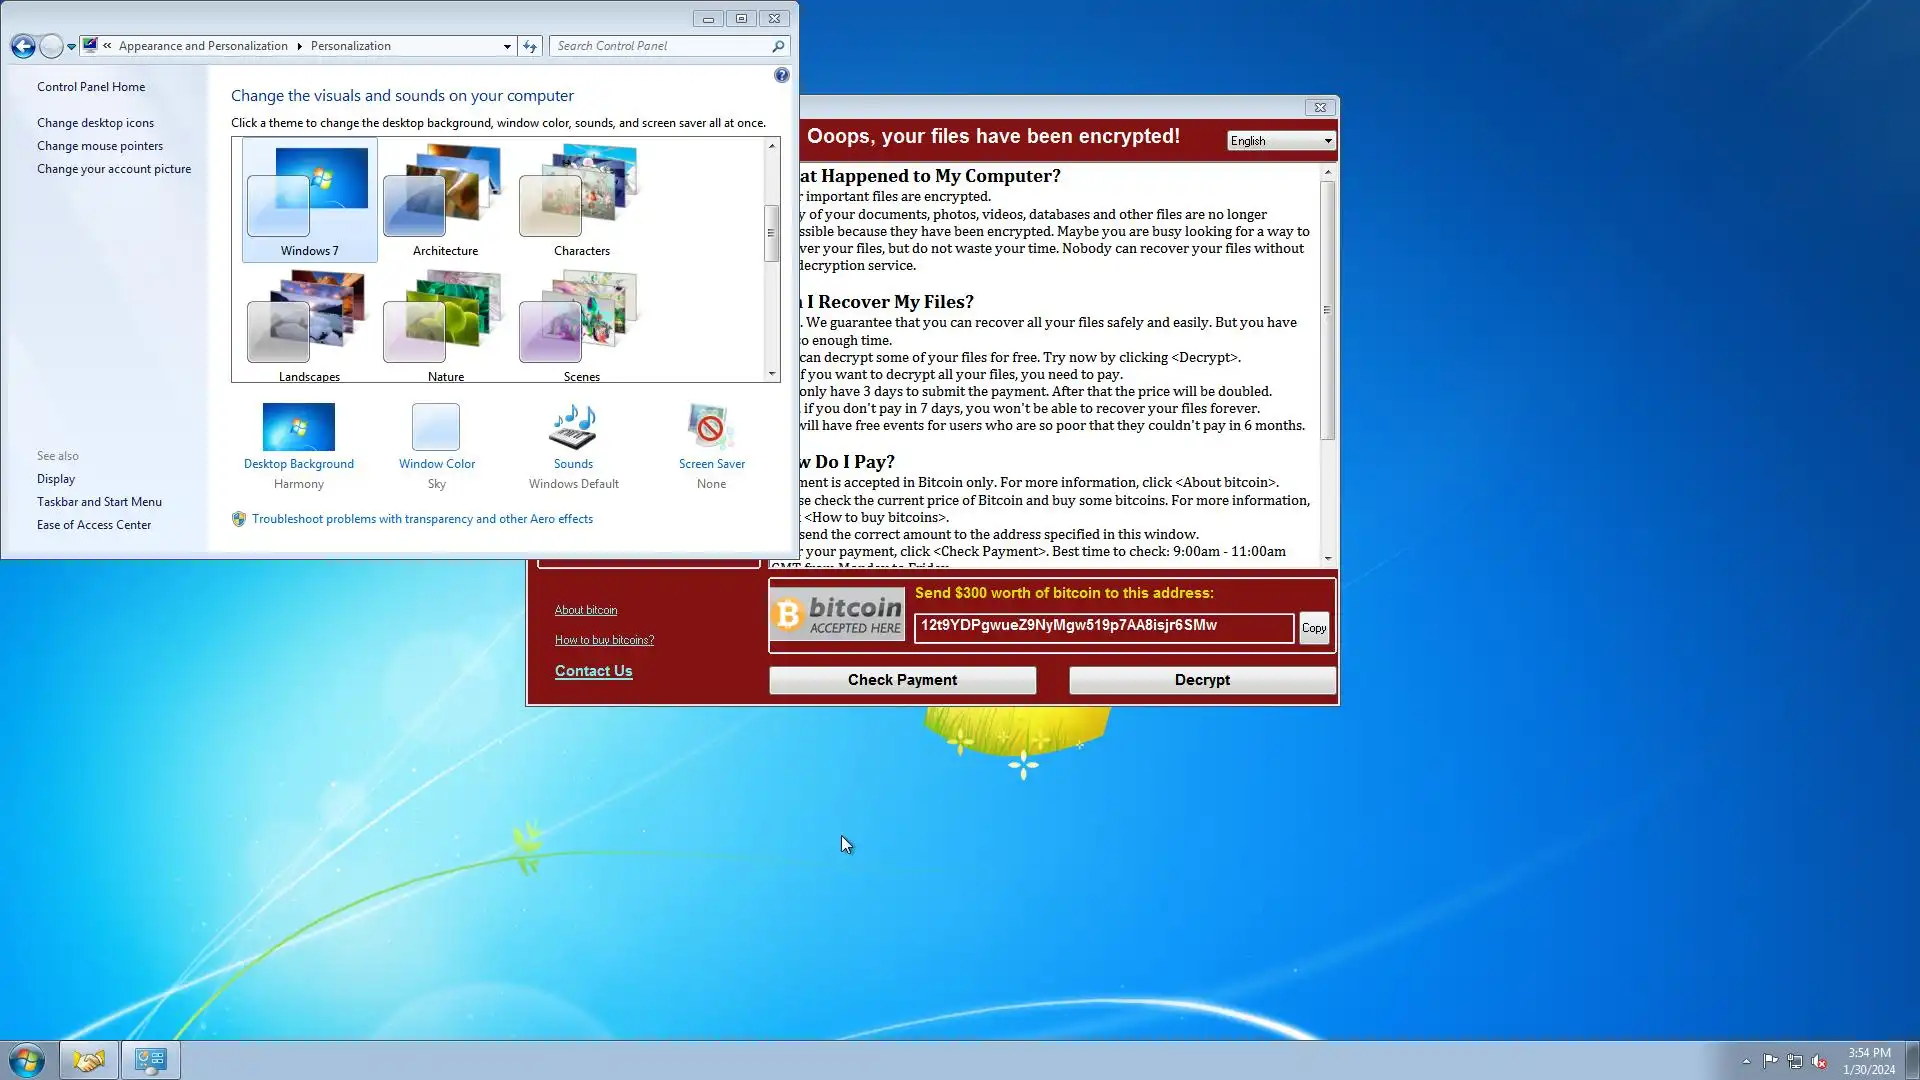Click the Decrypt button

[x=1202, y=680]
